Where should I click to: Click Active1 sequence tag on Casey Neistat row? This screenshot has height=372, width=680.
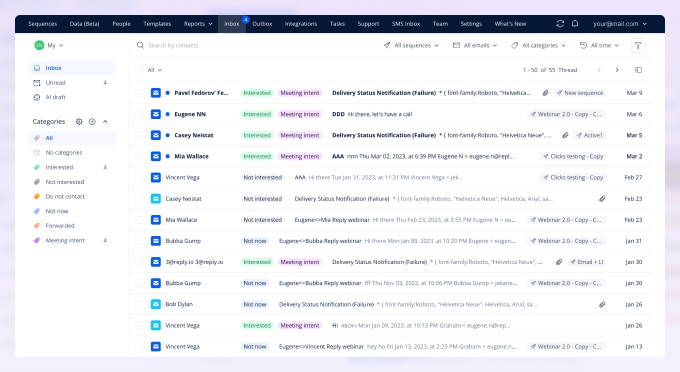click(x=589, y=135)
